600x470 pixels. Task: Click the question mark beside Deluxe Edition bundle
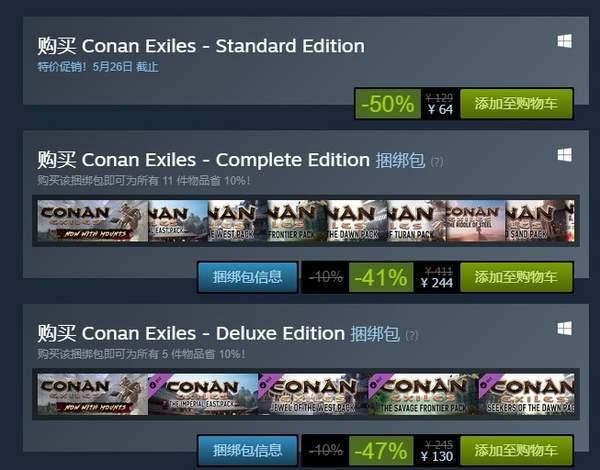point(411,334)
